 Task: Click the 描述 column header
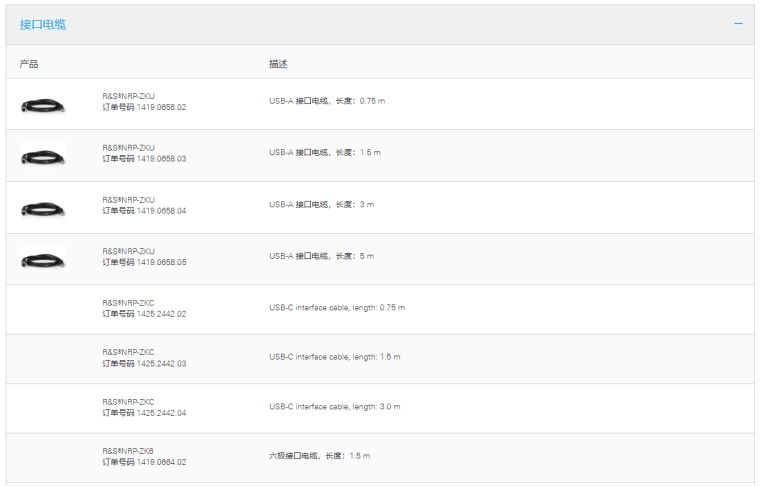[278, 64]
